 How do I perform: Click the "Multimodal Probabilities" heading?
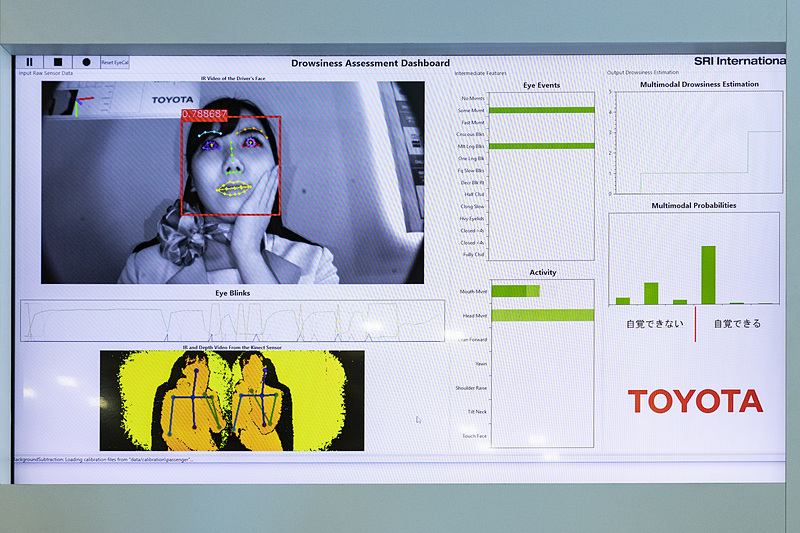[x=694, y=205]
